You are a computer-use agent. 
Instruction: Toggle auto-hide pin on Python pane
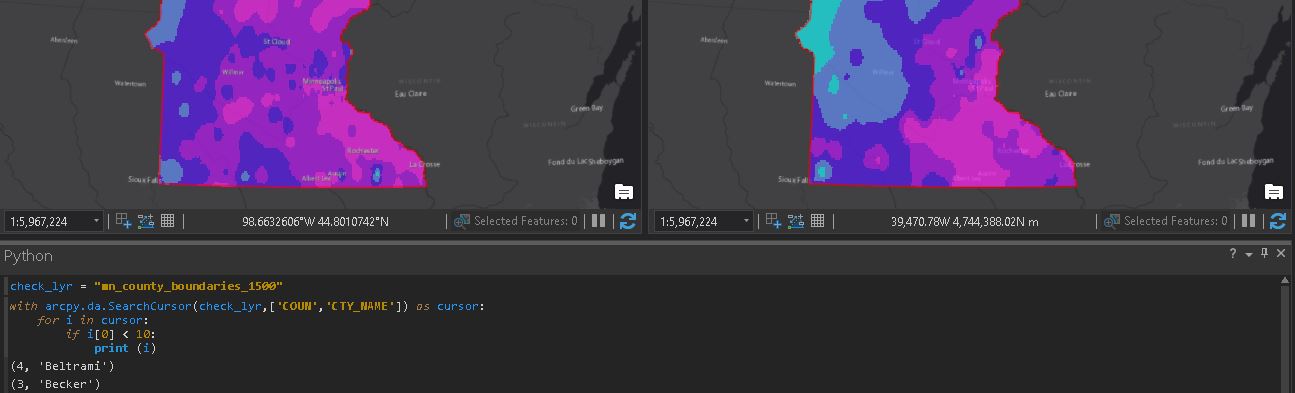tap(1265, 254)
